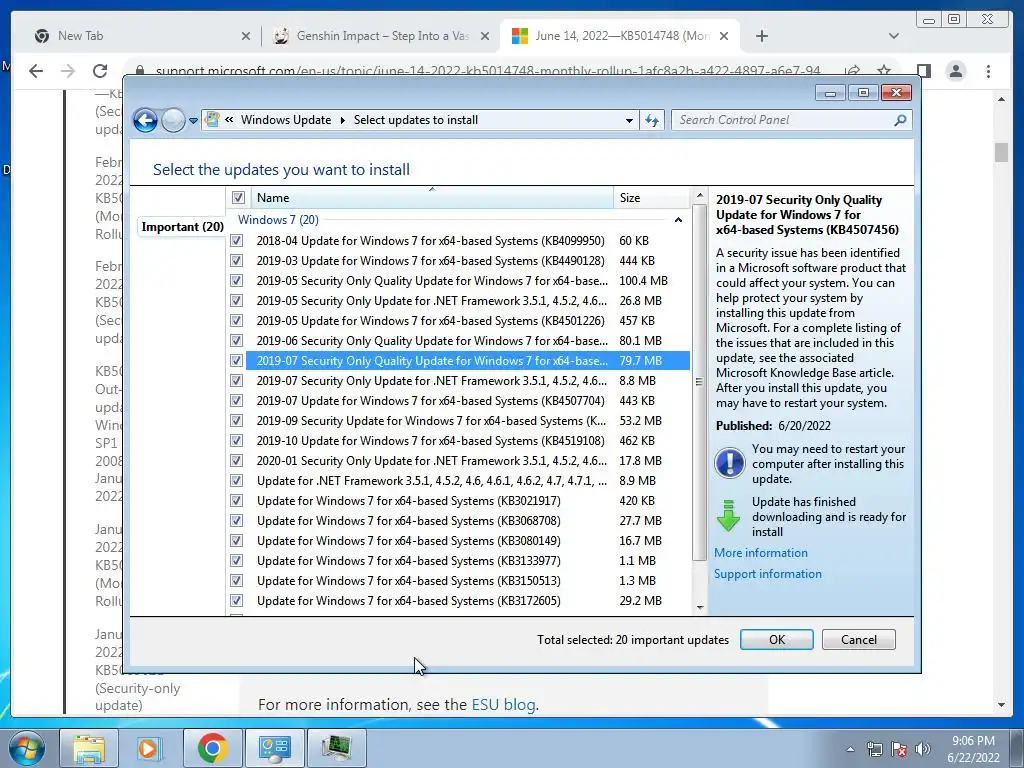Click Chrome back navigation arrow
Viewport: 1024px width, 768px height.
[x=36, y=71]
